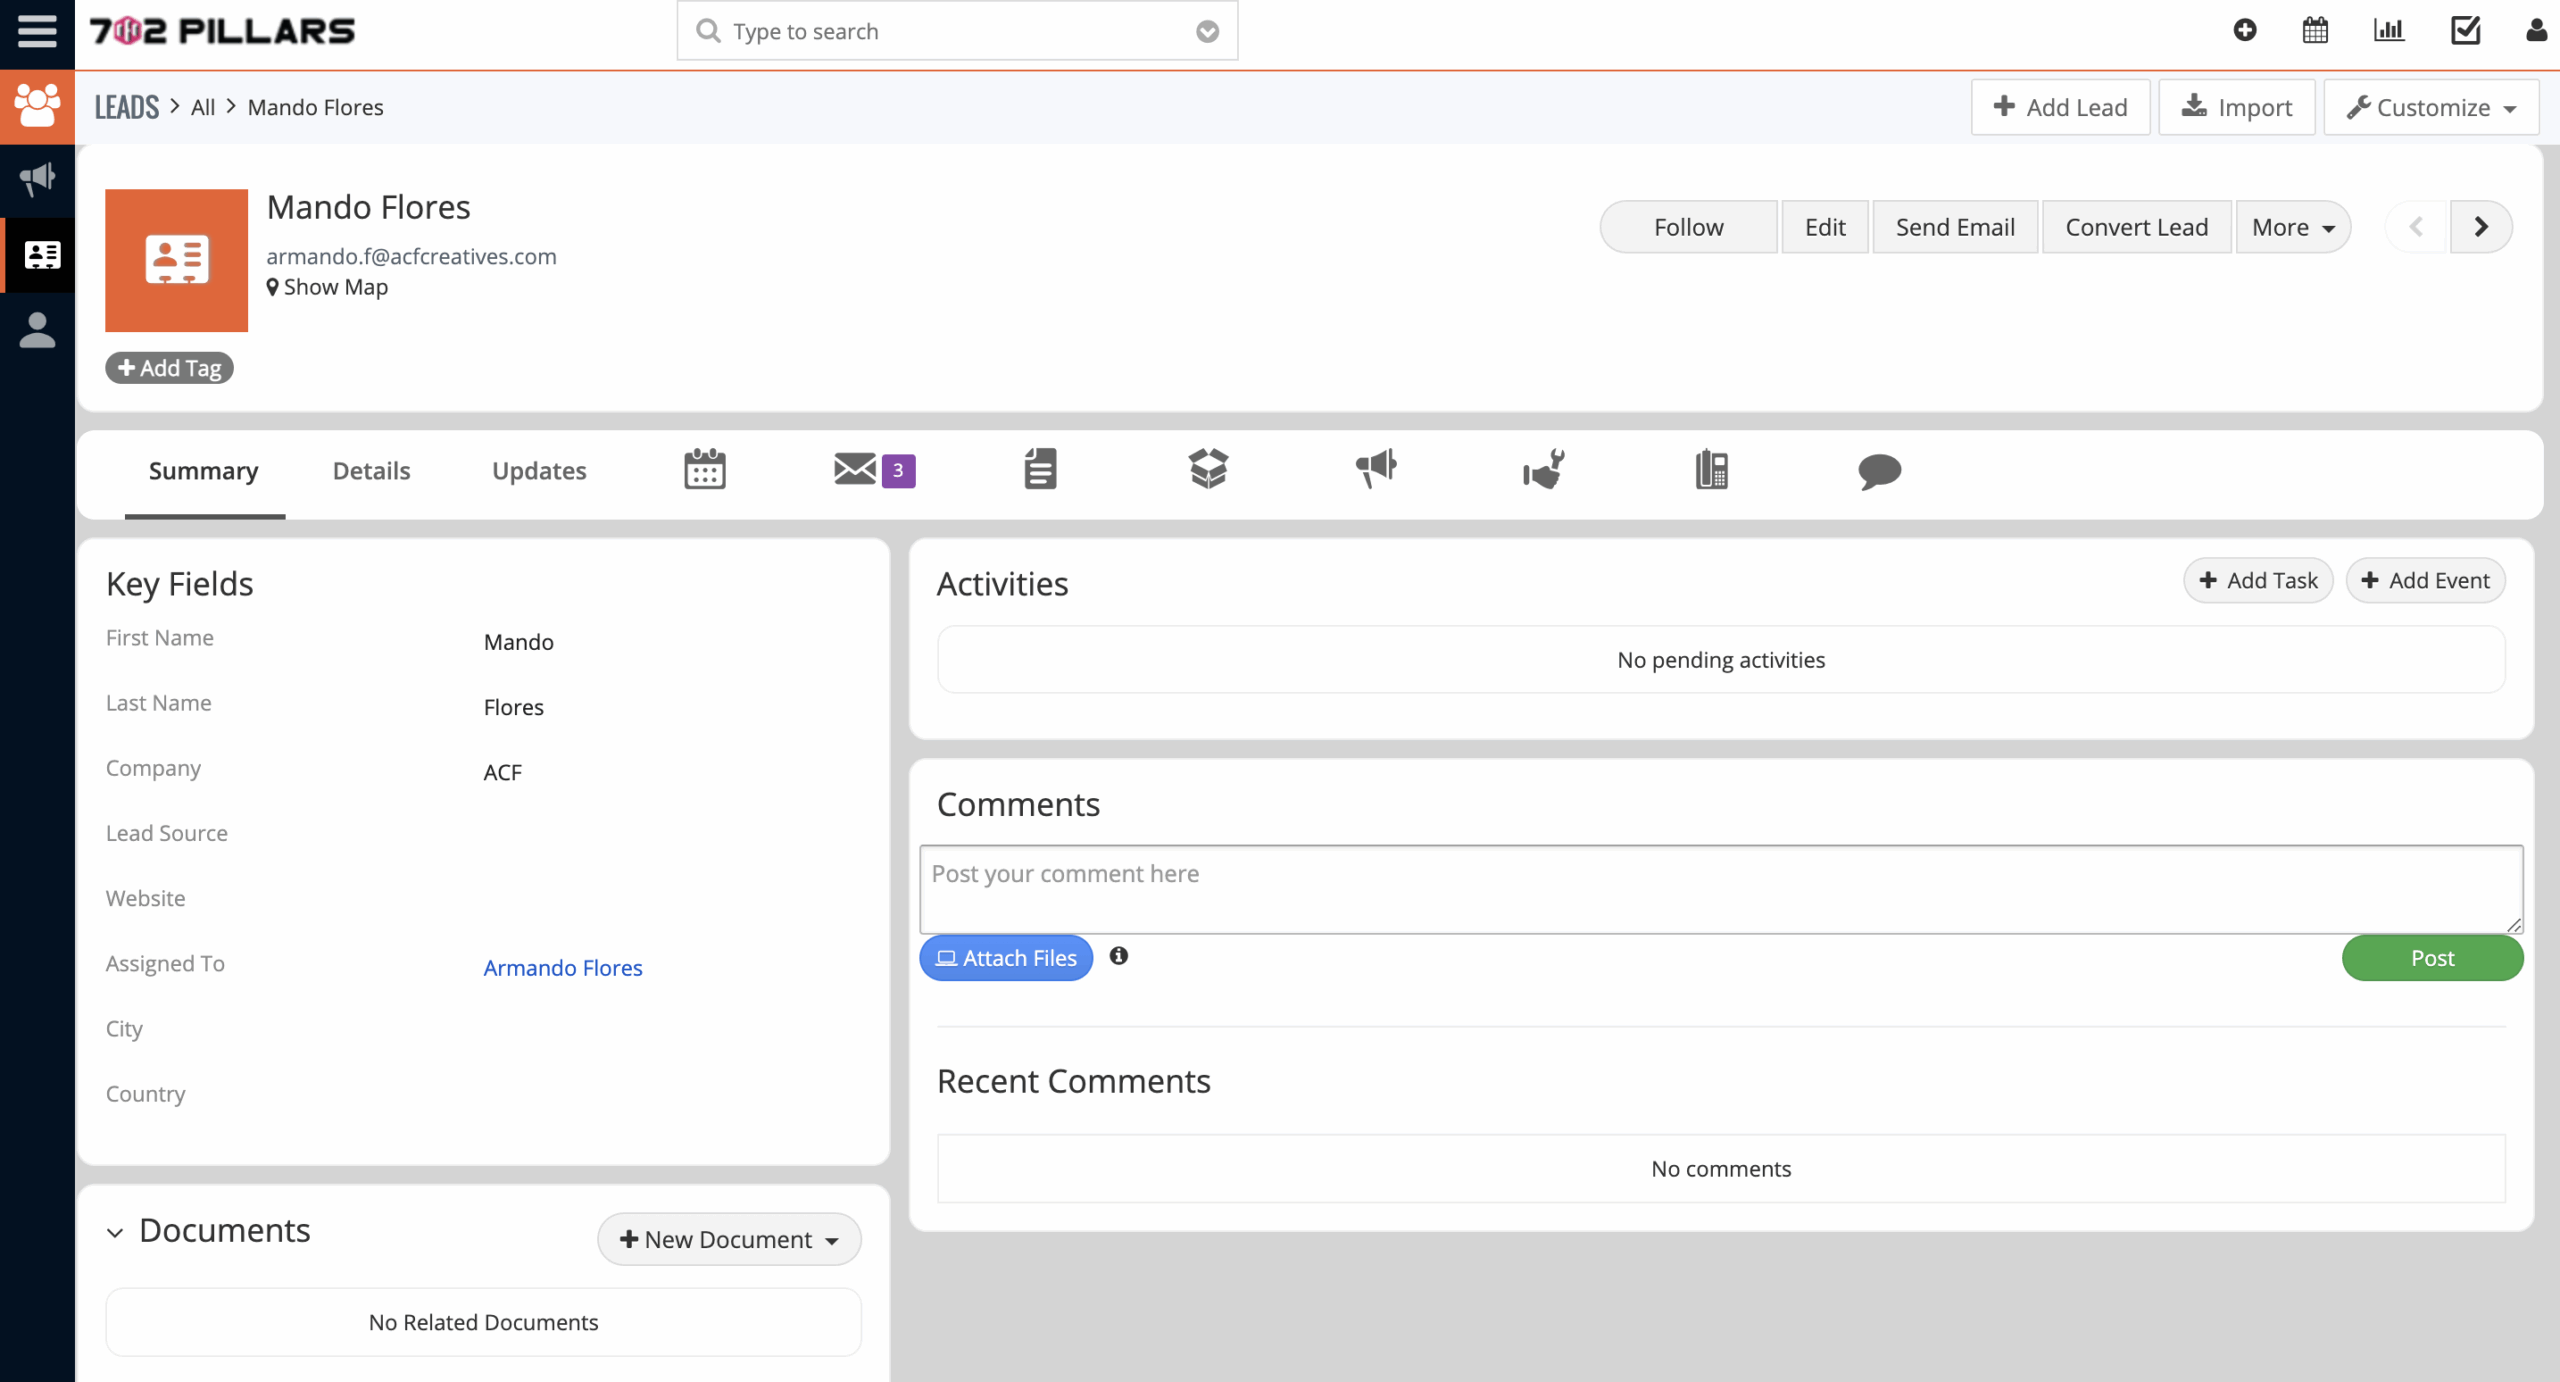The height and width of the screenshot is (1382, 2560).
Task: Click the quick create plus icon
Action: 2245,31
